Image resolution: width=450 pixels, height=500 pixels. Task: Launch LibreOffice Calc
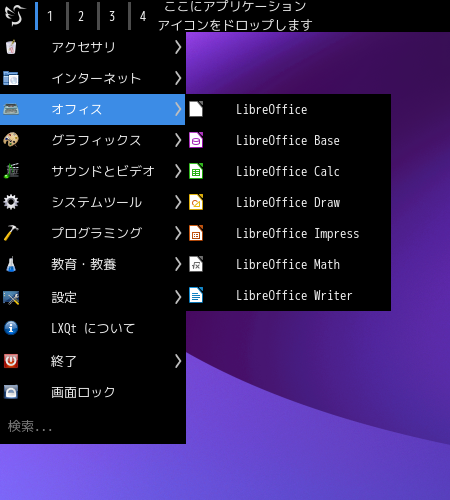coord(288,171)
